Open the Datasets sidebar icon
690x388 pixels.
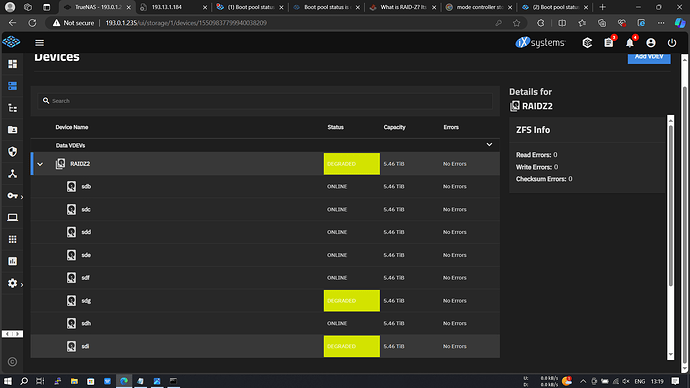[x=12, y=108]
